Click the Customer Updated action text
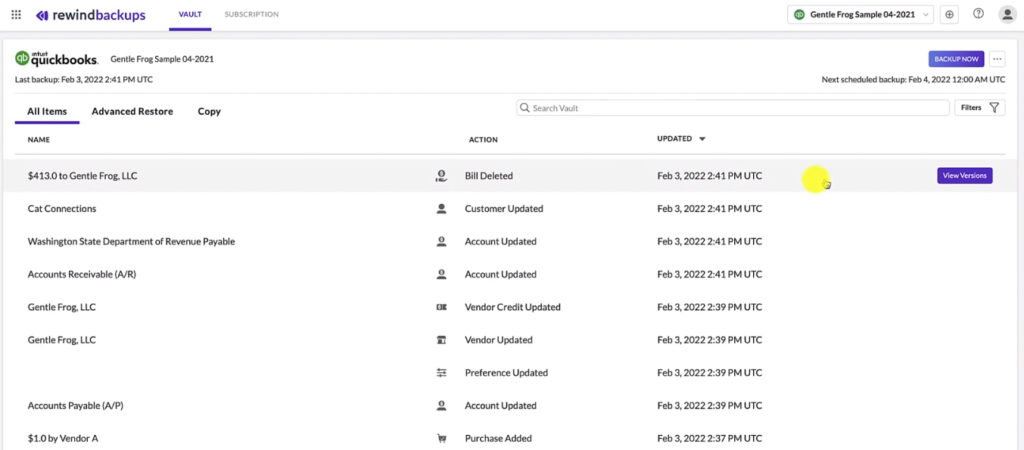 pos(504,209)
